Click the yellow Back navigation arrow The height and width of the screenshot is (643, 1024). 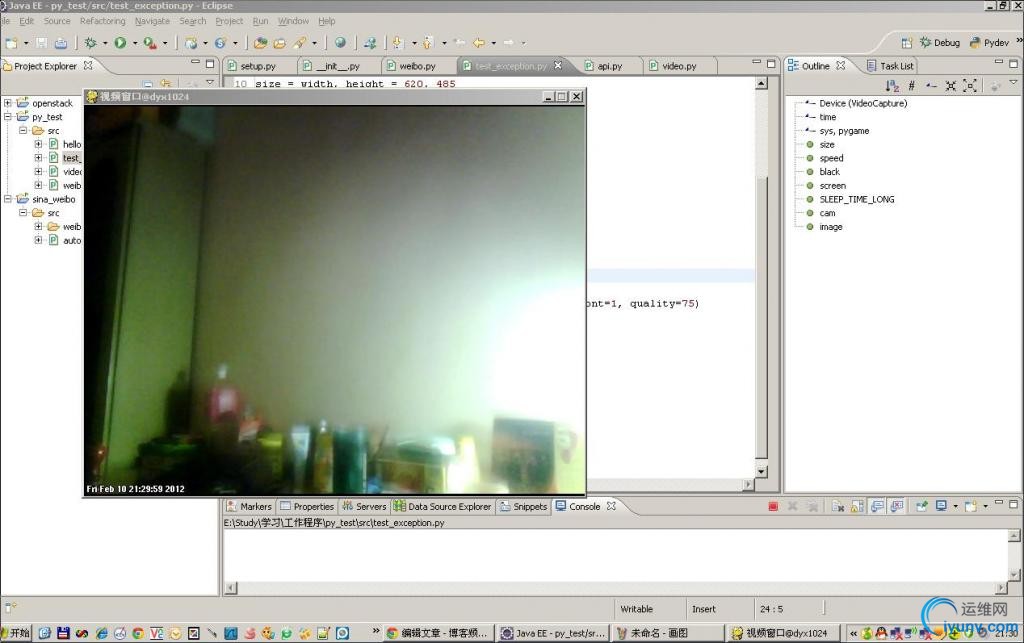479,43
